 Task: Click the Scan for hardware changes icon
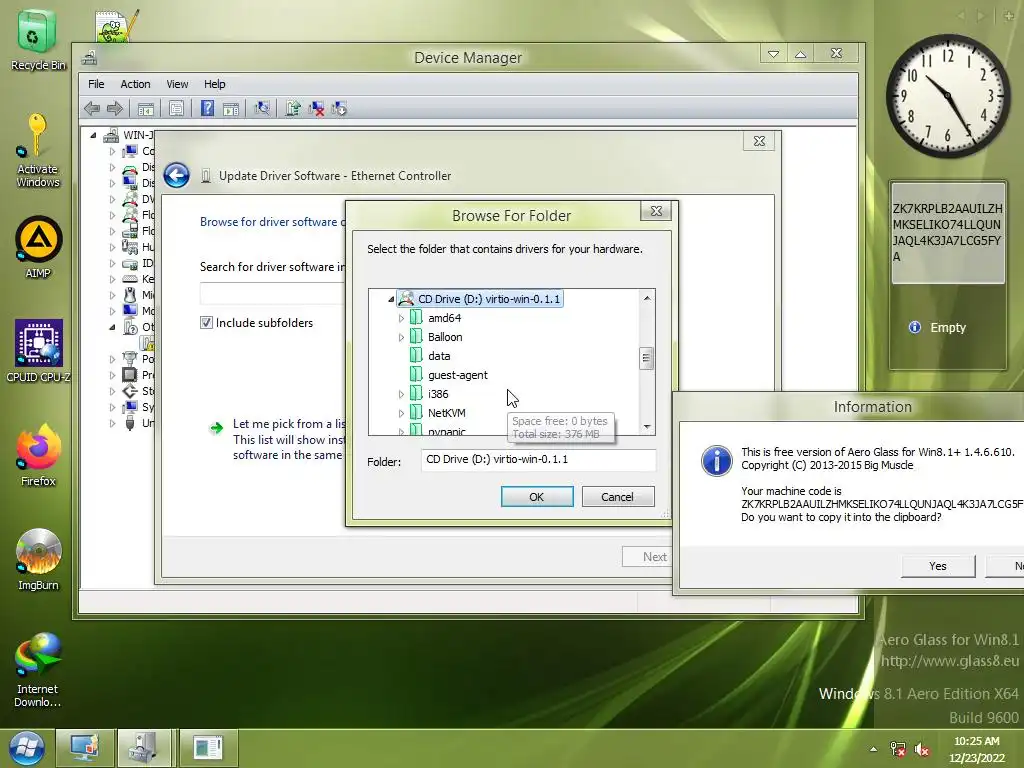262,108
